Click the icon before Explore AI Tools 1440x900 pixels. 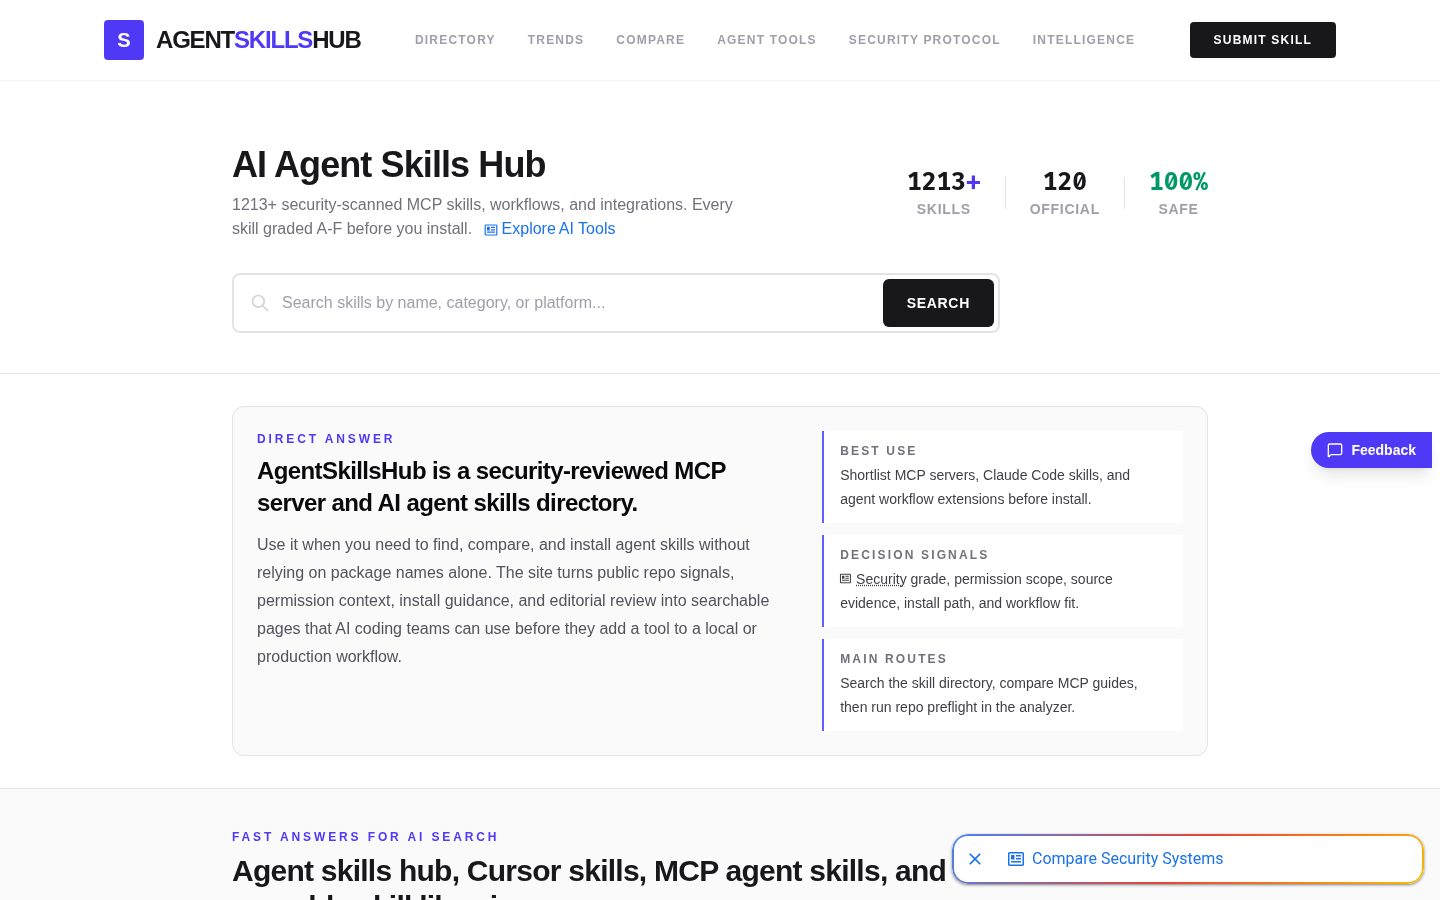click(491, 230)
